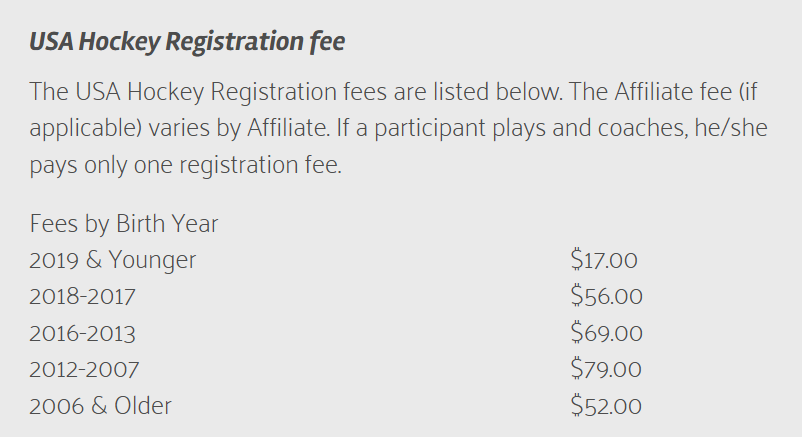Select the "Fees by Birth Year" label
Image resolution: width=802 pixels, height=442 pixels.
pyautogui.click(x=124, y=224)
